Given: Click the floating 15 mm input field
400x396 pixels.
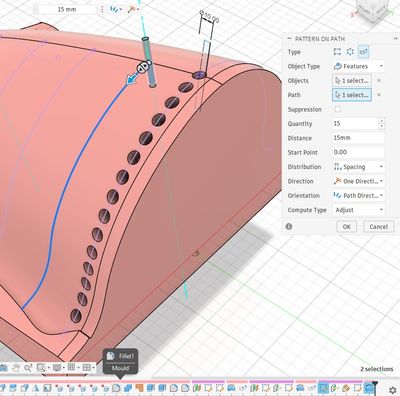Looking at the screenshot, I should click(67, 9).
